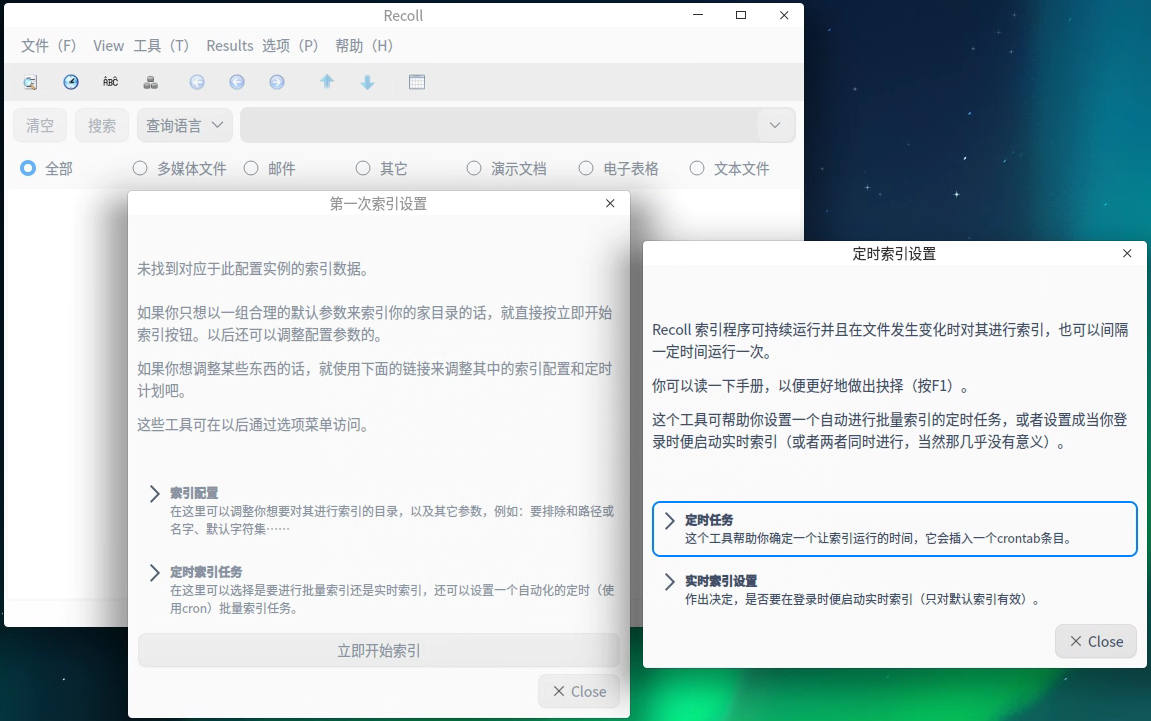This screenshot has height=721, width=1151.
Task: Show results as table icon
Action: [417, 82]
